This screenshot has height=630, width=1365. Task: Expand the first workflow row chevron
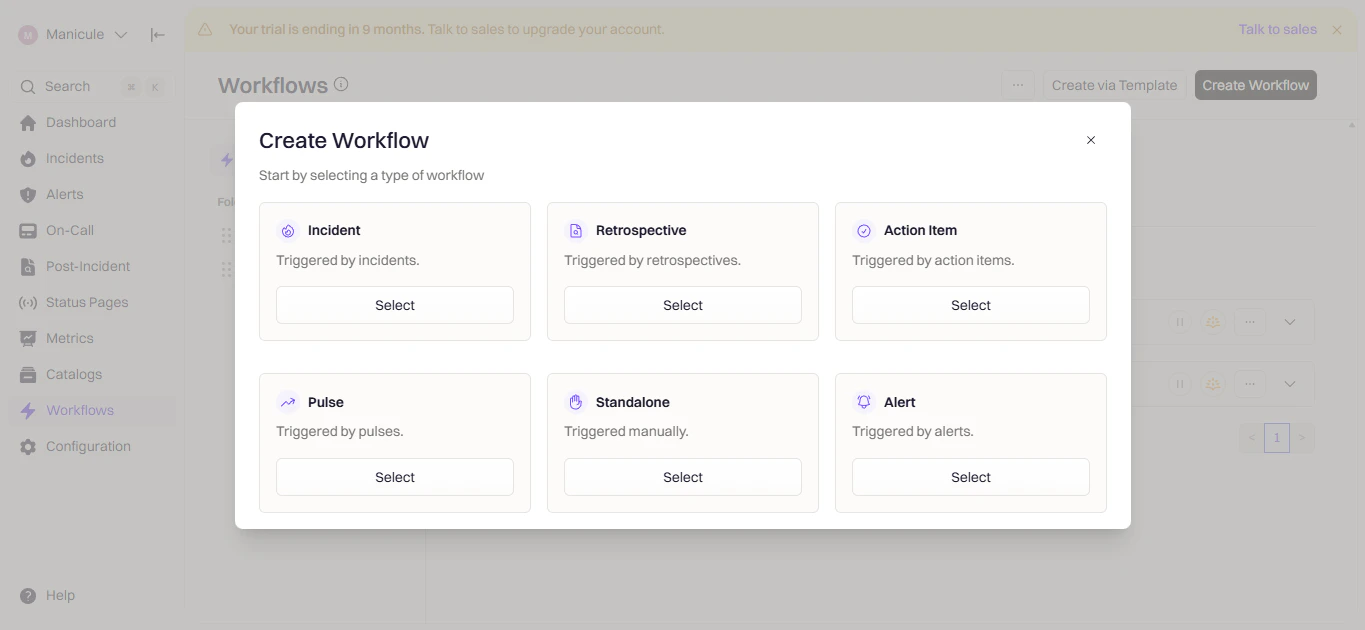point(1290,322)
